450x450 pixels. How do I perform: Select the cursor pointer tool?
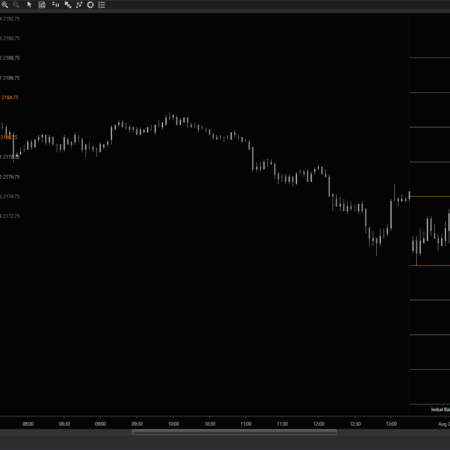coord(29,5)
